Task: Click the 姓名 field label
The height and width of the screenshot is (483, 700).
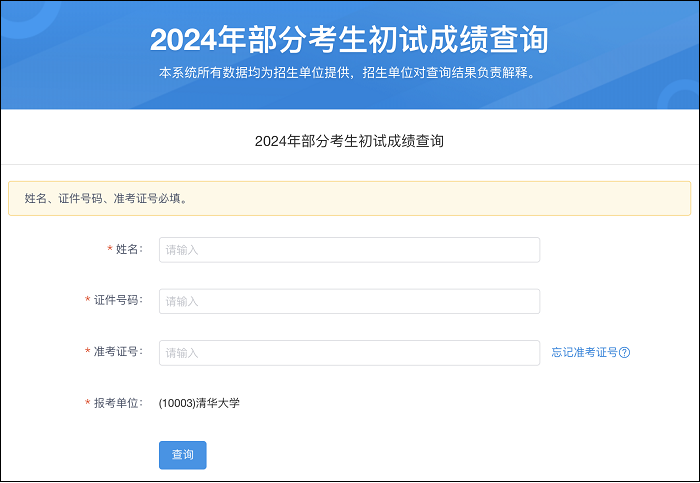Action: tap(129, 249)
